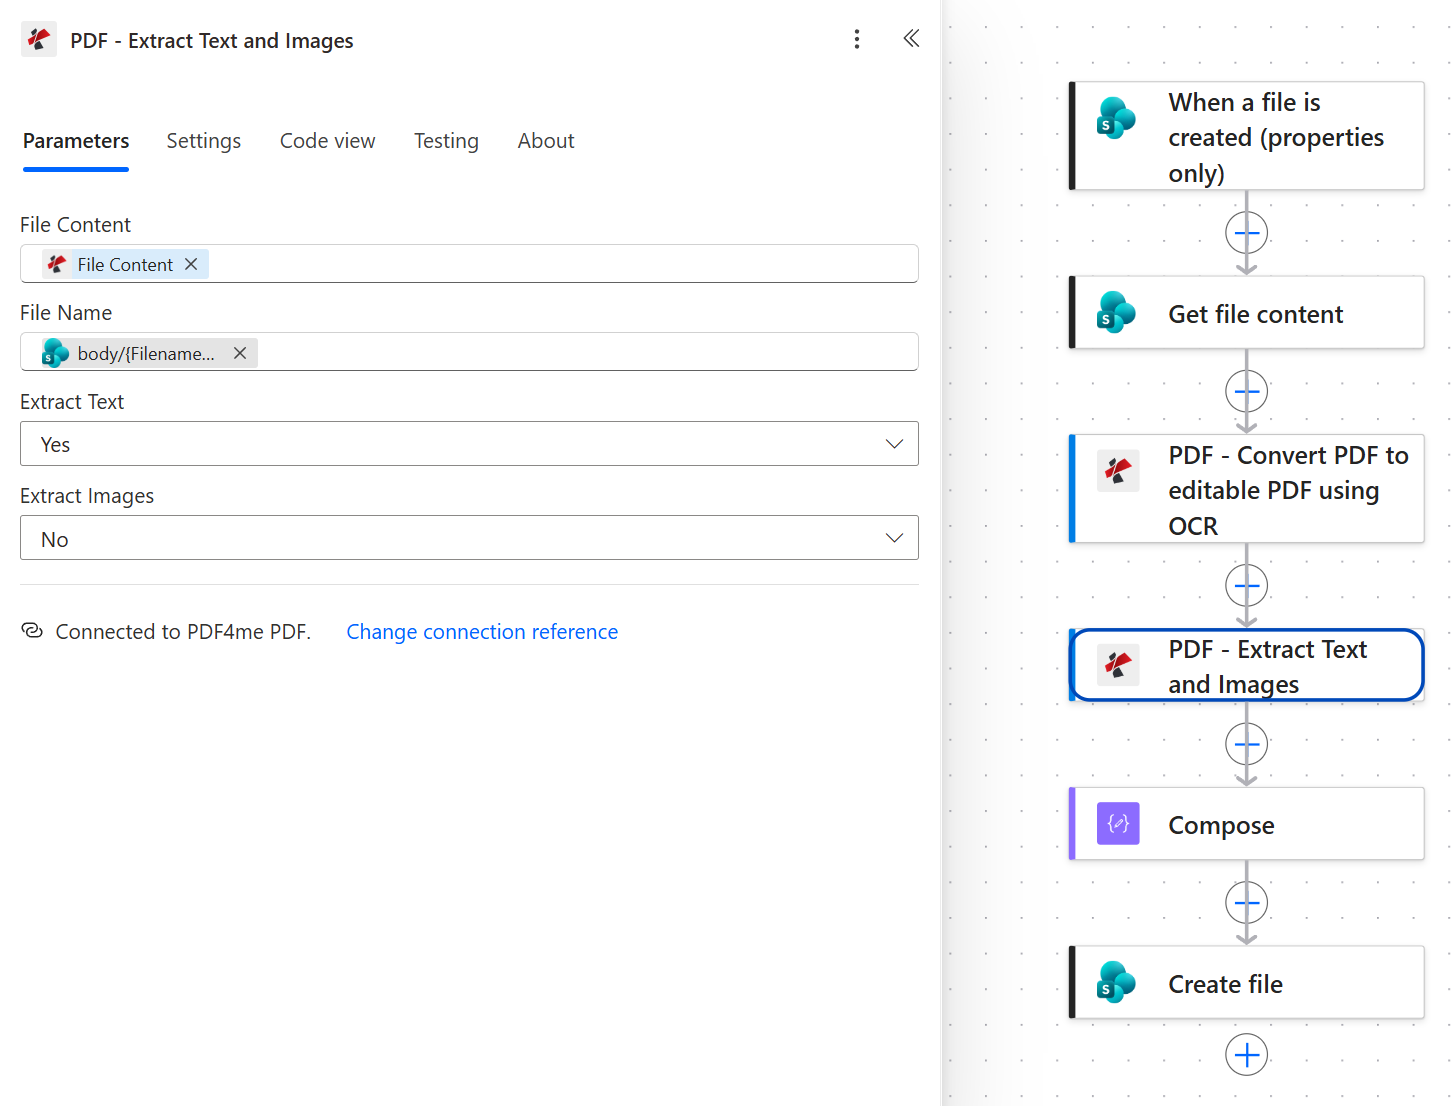
Task: Click the connection link icon
Action: tap(33, 631)
